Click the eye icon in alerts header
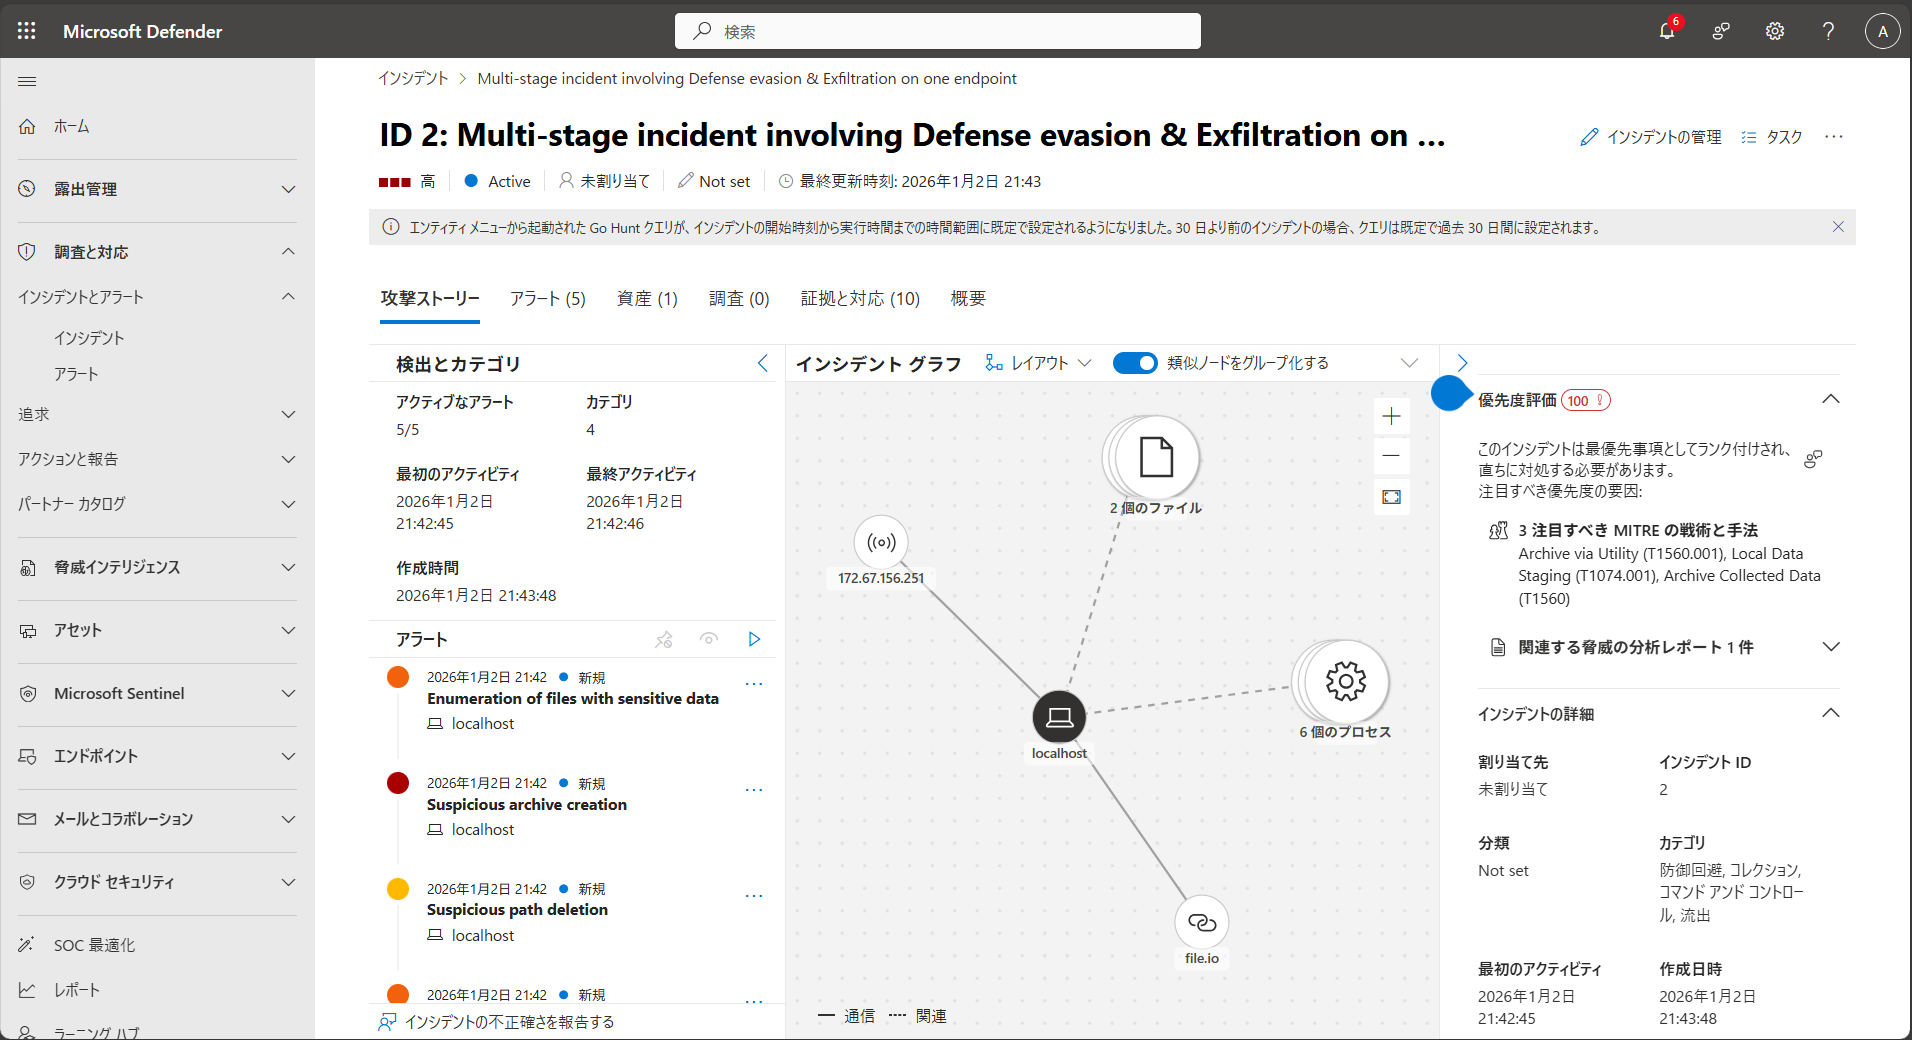1912x1040 pixels. (709, 639)
